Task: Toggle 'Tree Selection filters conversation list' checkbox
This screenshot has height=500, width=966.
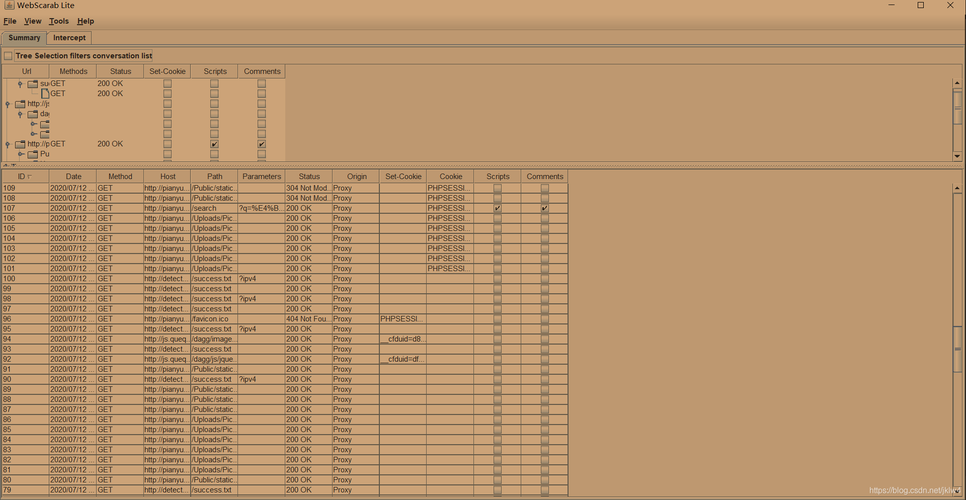Action: coord(8,56)
